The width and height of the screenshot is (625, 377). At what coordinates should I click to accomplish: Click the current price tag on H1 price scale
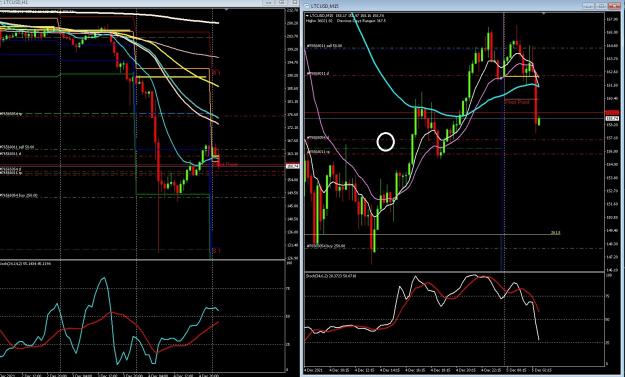293,166
